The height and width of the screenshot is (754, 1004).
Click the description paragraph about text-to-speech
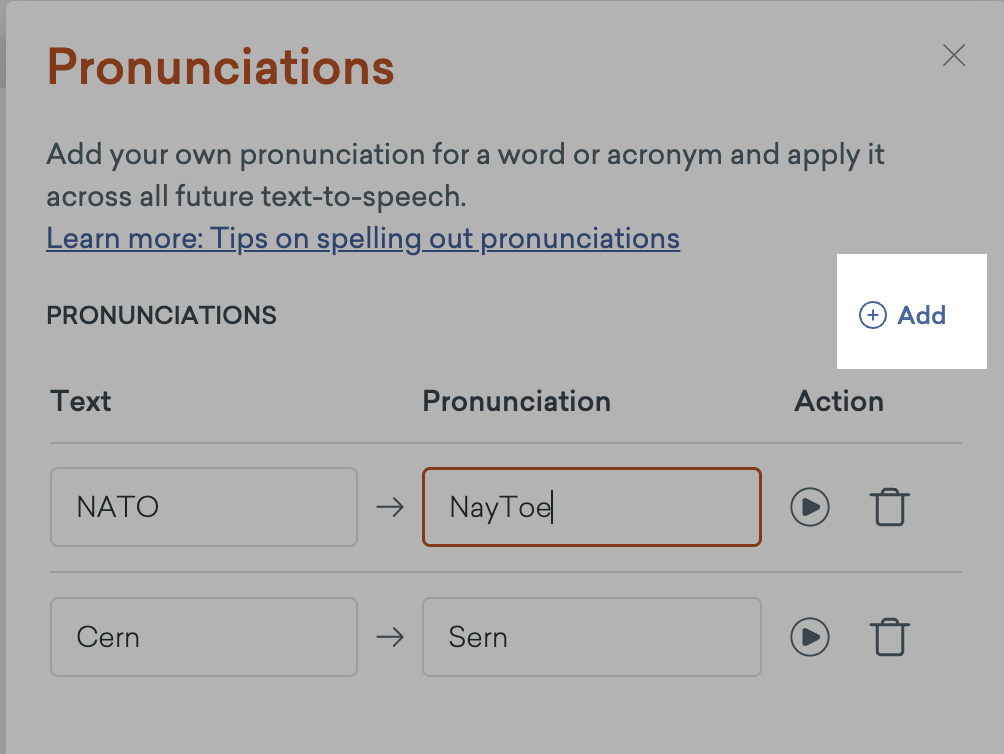(465, 175)
